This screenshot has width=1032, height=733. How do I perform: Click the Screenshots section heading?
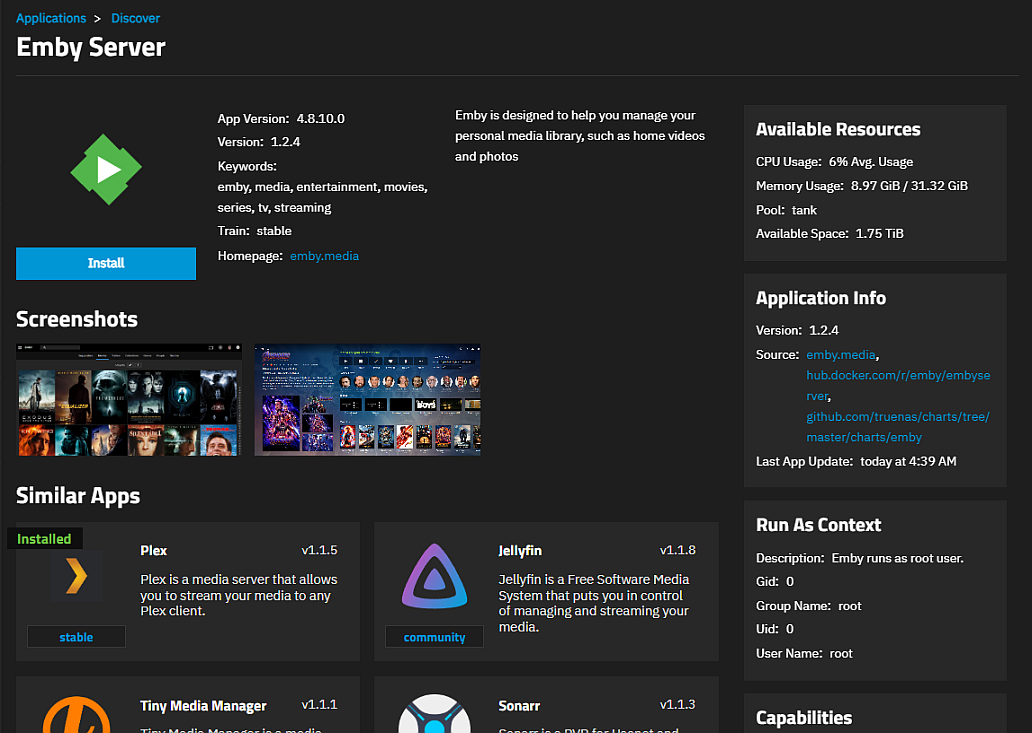coord(77,319)
